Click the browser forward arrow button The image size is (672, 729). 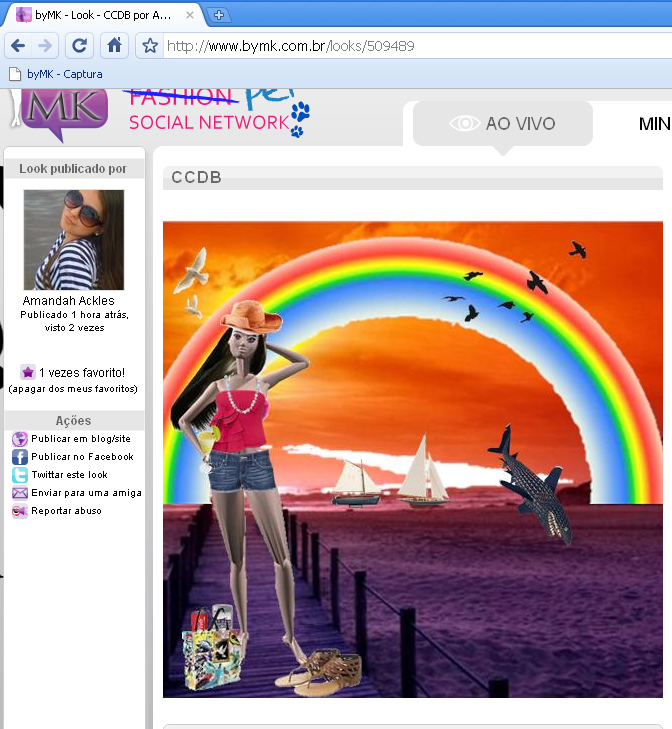click(x=45, y=46)
